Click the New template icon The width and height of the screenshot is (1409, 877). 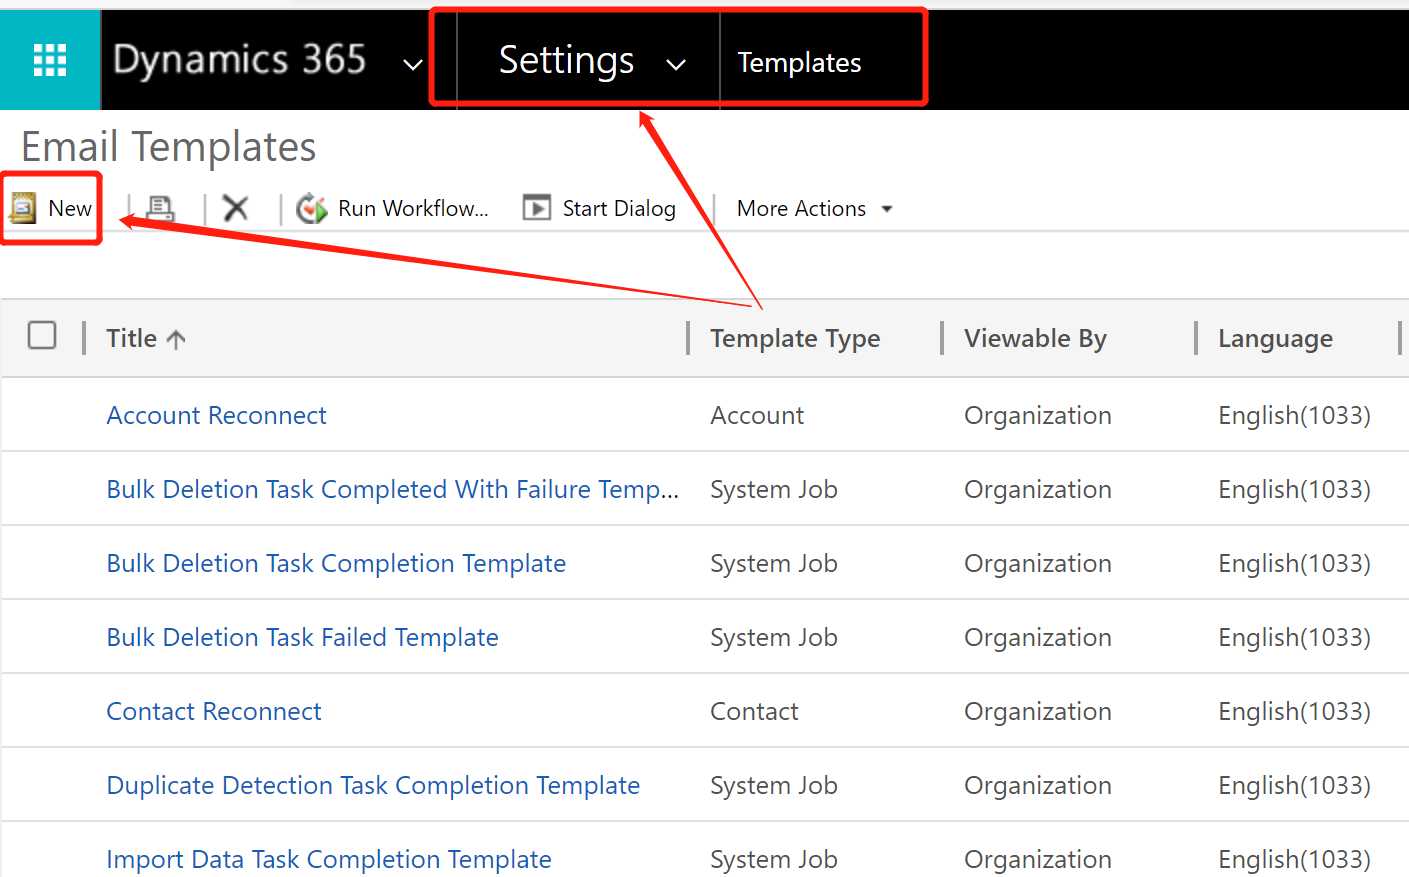pos(22,208)
